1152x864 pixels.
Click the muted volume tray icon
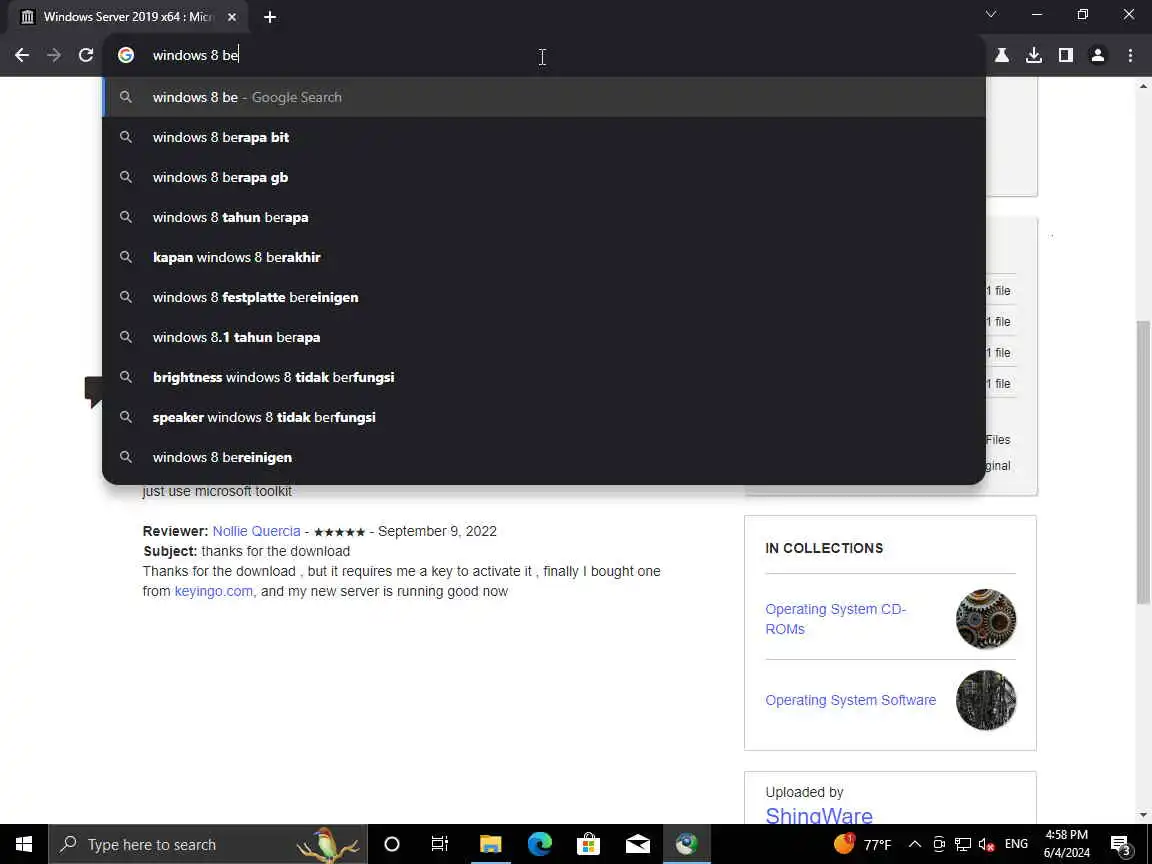pos(987,844)
